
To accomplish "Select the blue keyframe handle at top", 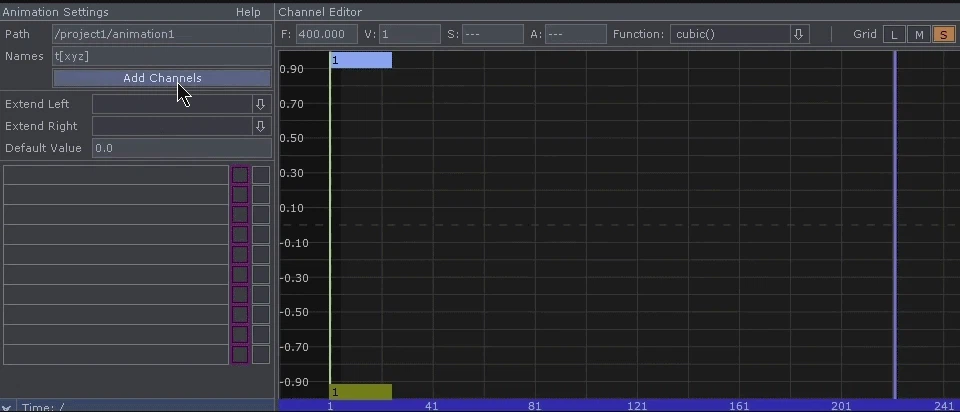I will click(x=361, y=60).
